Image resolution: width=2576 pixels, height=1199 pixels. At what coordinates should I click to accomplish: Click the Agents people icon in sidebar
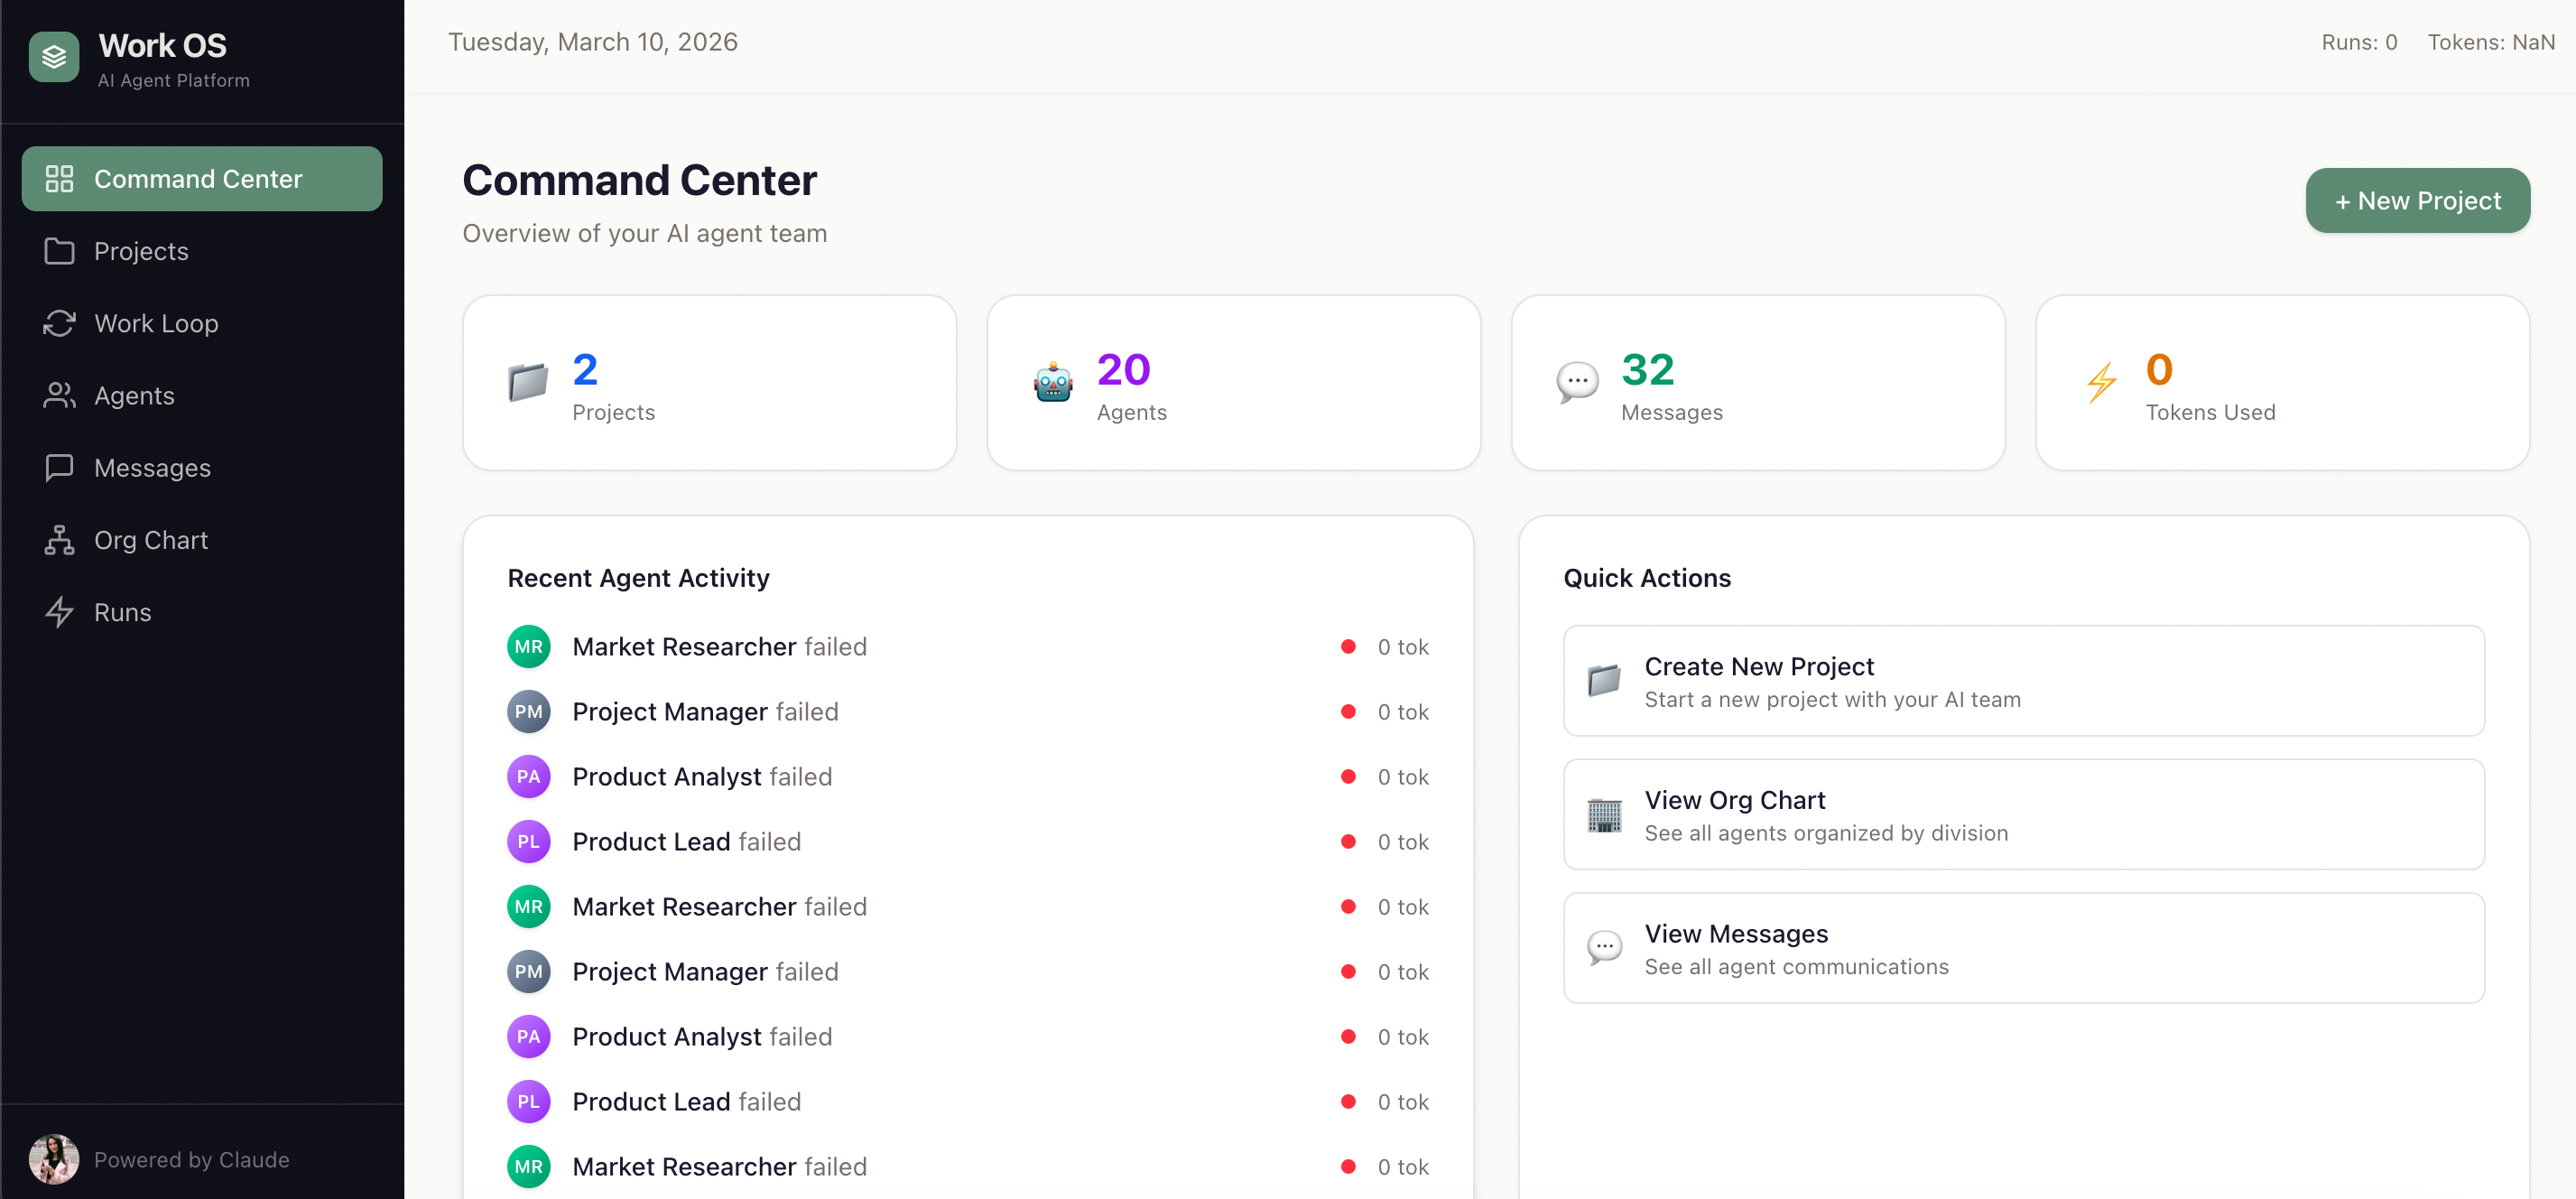[59, 395]
